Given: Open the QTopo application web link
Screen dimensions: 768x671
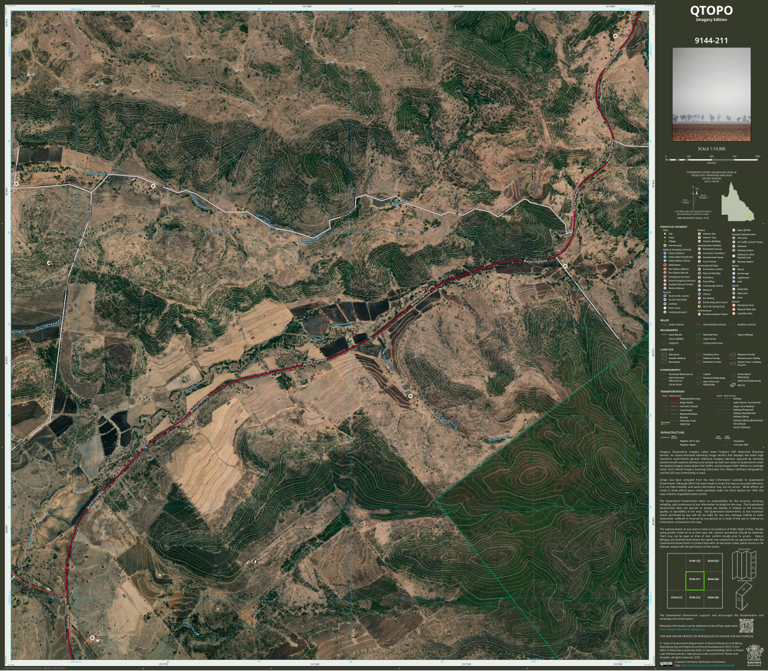Looking at the screenshot, I should tap(682, 630).
